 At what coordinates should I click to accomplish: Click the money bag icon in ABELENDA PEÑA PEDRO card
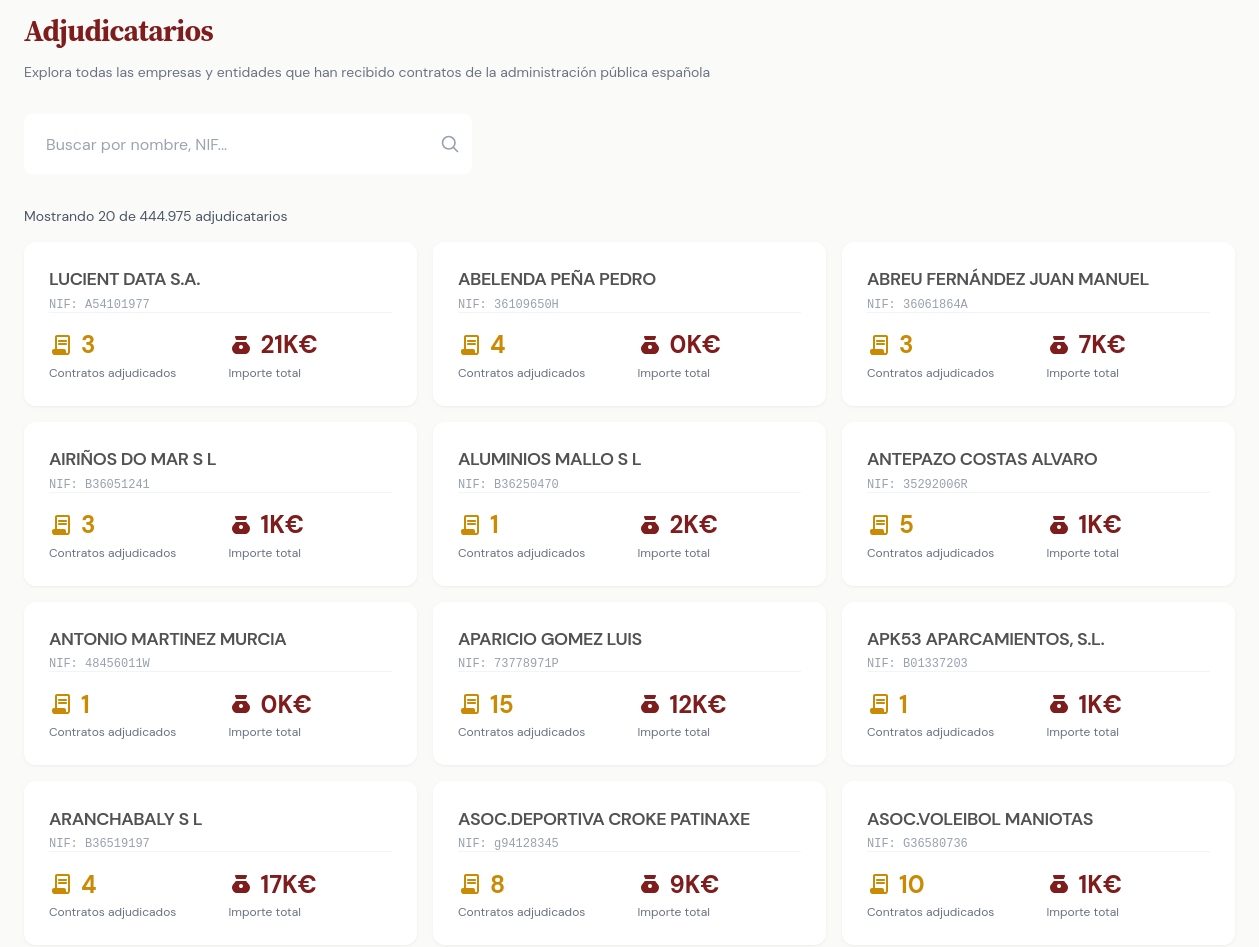[x=650, y=345]
